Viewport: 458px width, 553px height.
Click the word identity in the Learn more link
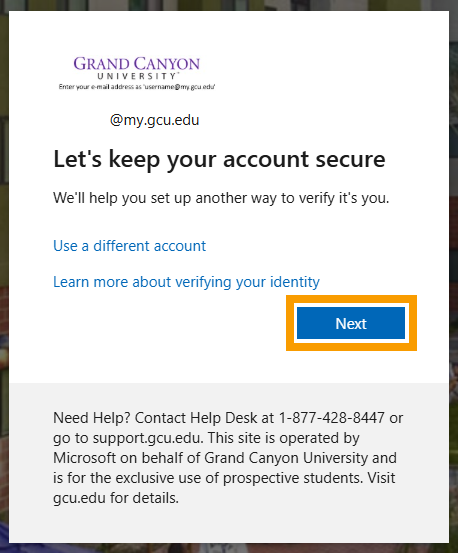point(295,282)
